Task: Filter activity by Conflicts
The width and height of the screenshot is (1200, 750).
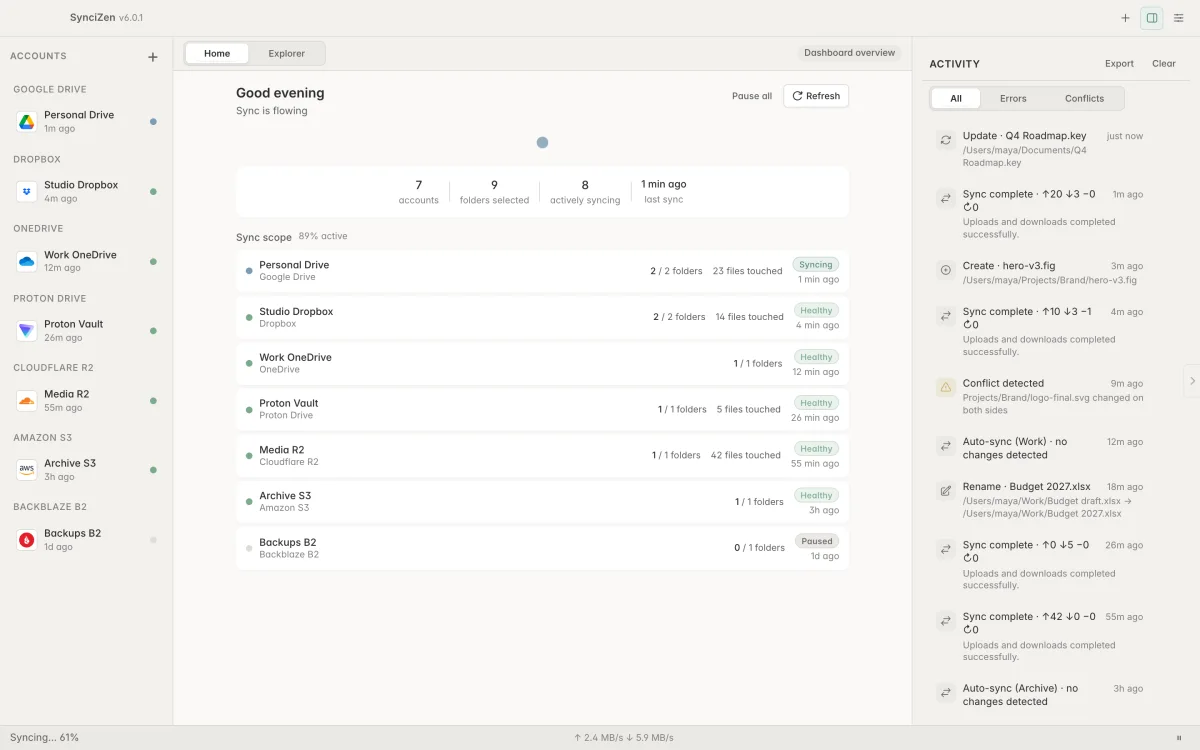Action: coord(1084,98)
